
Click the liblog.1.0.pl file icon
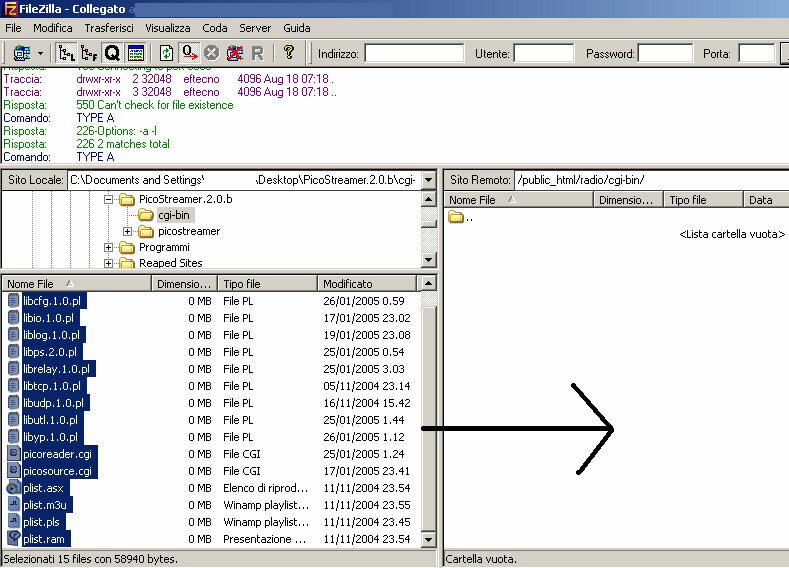pos(14,335)
